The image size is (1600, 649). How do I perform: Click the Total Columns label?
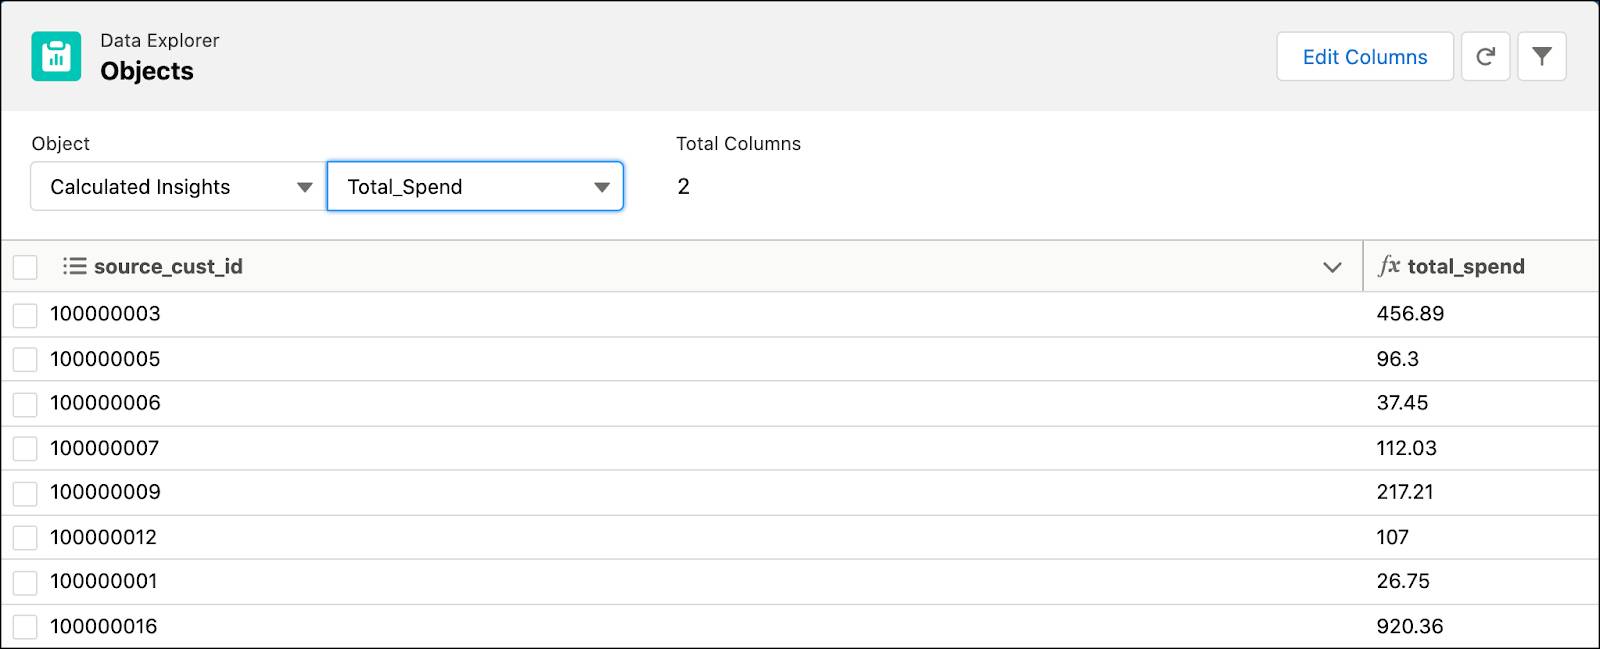click(738, 143)
